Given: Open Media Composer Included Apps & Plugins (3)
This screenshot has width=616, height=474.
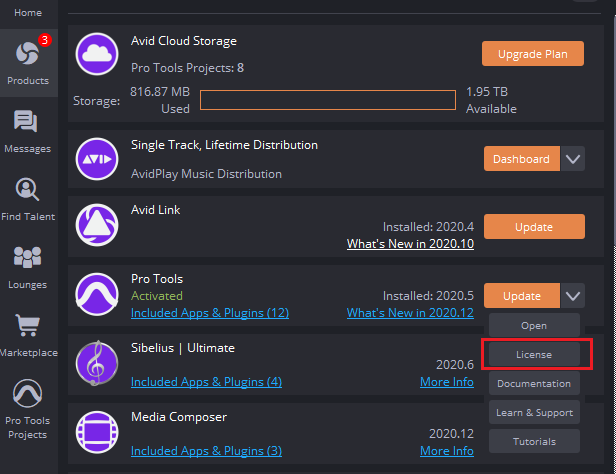Looking at the screenshot, I should pos(206,451).
